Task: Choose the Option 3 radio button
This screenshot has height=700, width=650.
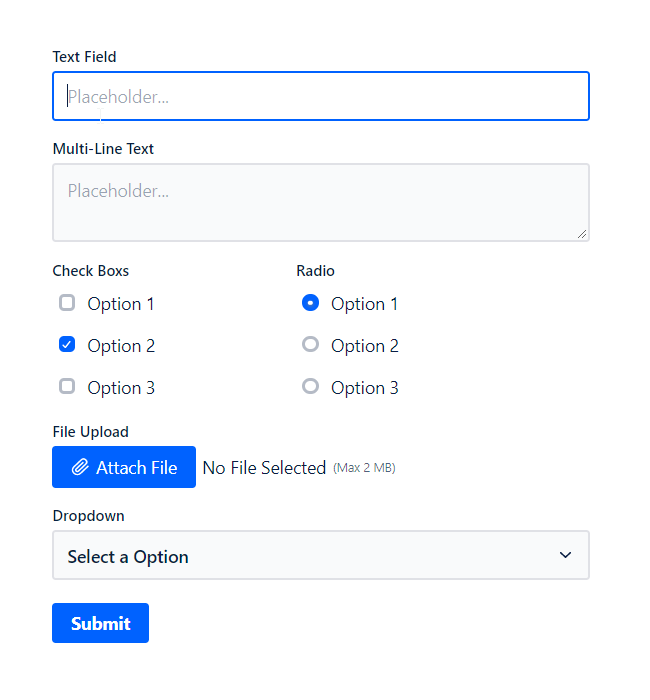Action: tap(310, 386)
